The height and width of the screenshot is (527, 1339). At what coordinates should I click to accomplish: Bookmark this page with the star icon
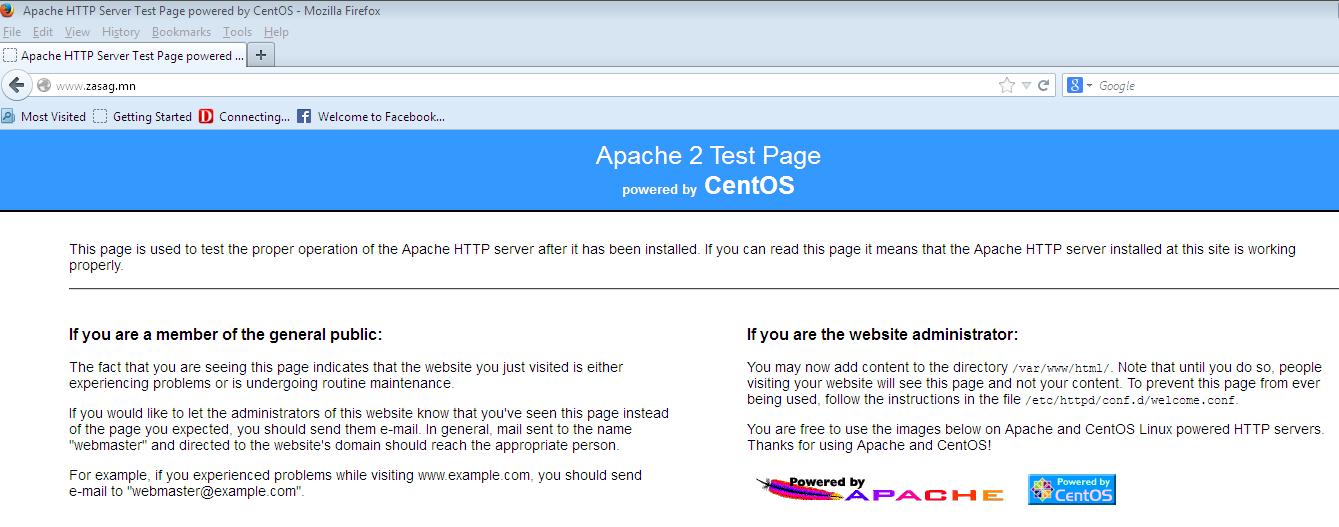click(x=1007, y=85)
